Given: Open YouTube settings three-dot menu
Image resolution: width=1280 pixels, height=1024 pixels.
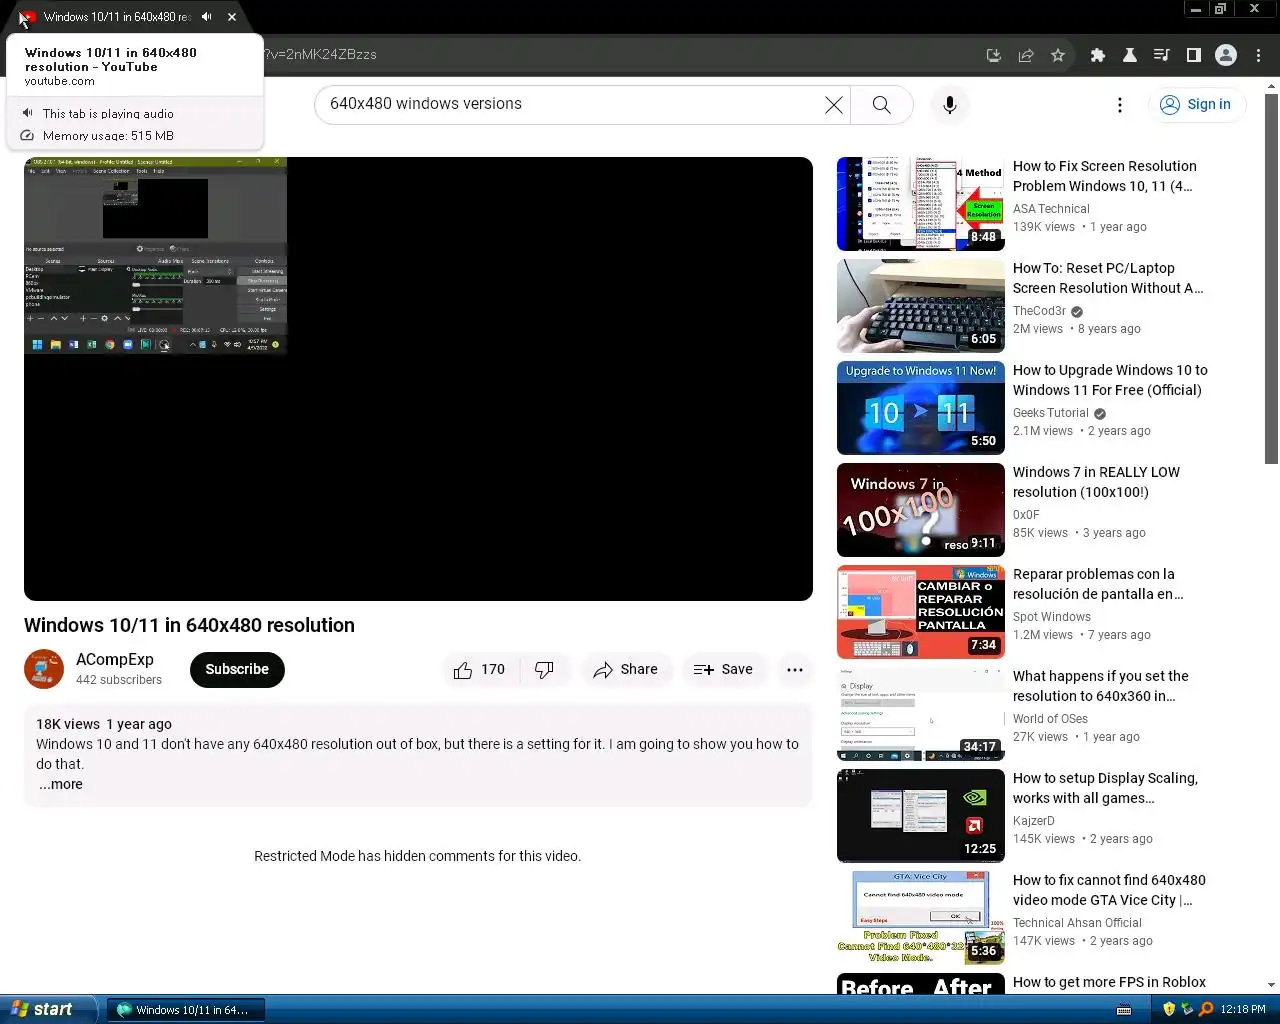Looking at the screenshot, I should click(1119, 105).
